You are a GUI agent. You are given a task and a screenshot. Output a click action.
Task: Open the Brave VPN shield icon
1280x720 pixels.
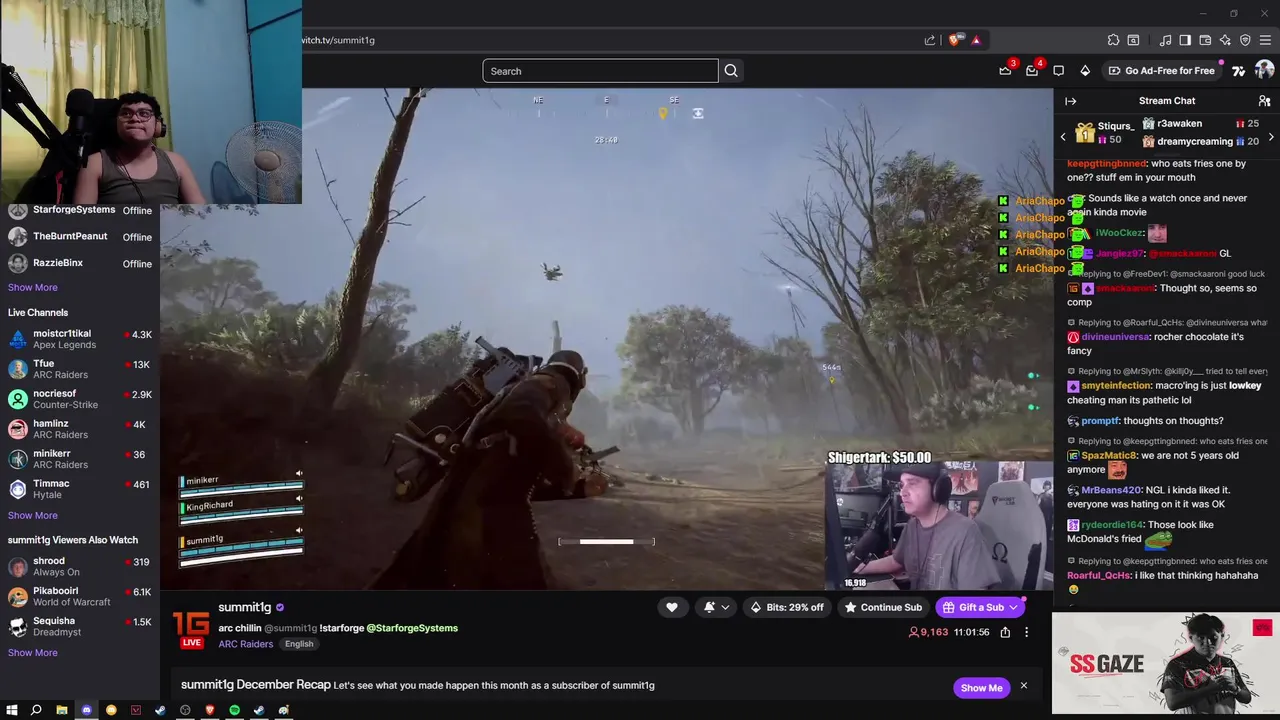coord(1245,40)
